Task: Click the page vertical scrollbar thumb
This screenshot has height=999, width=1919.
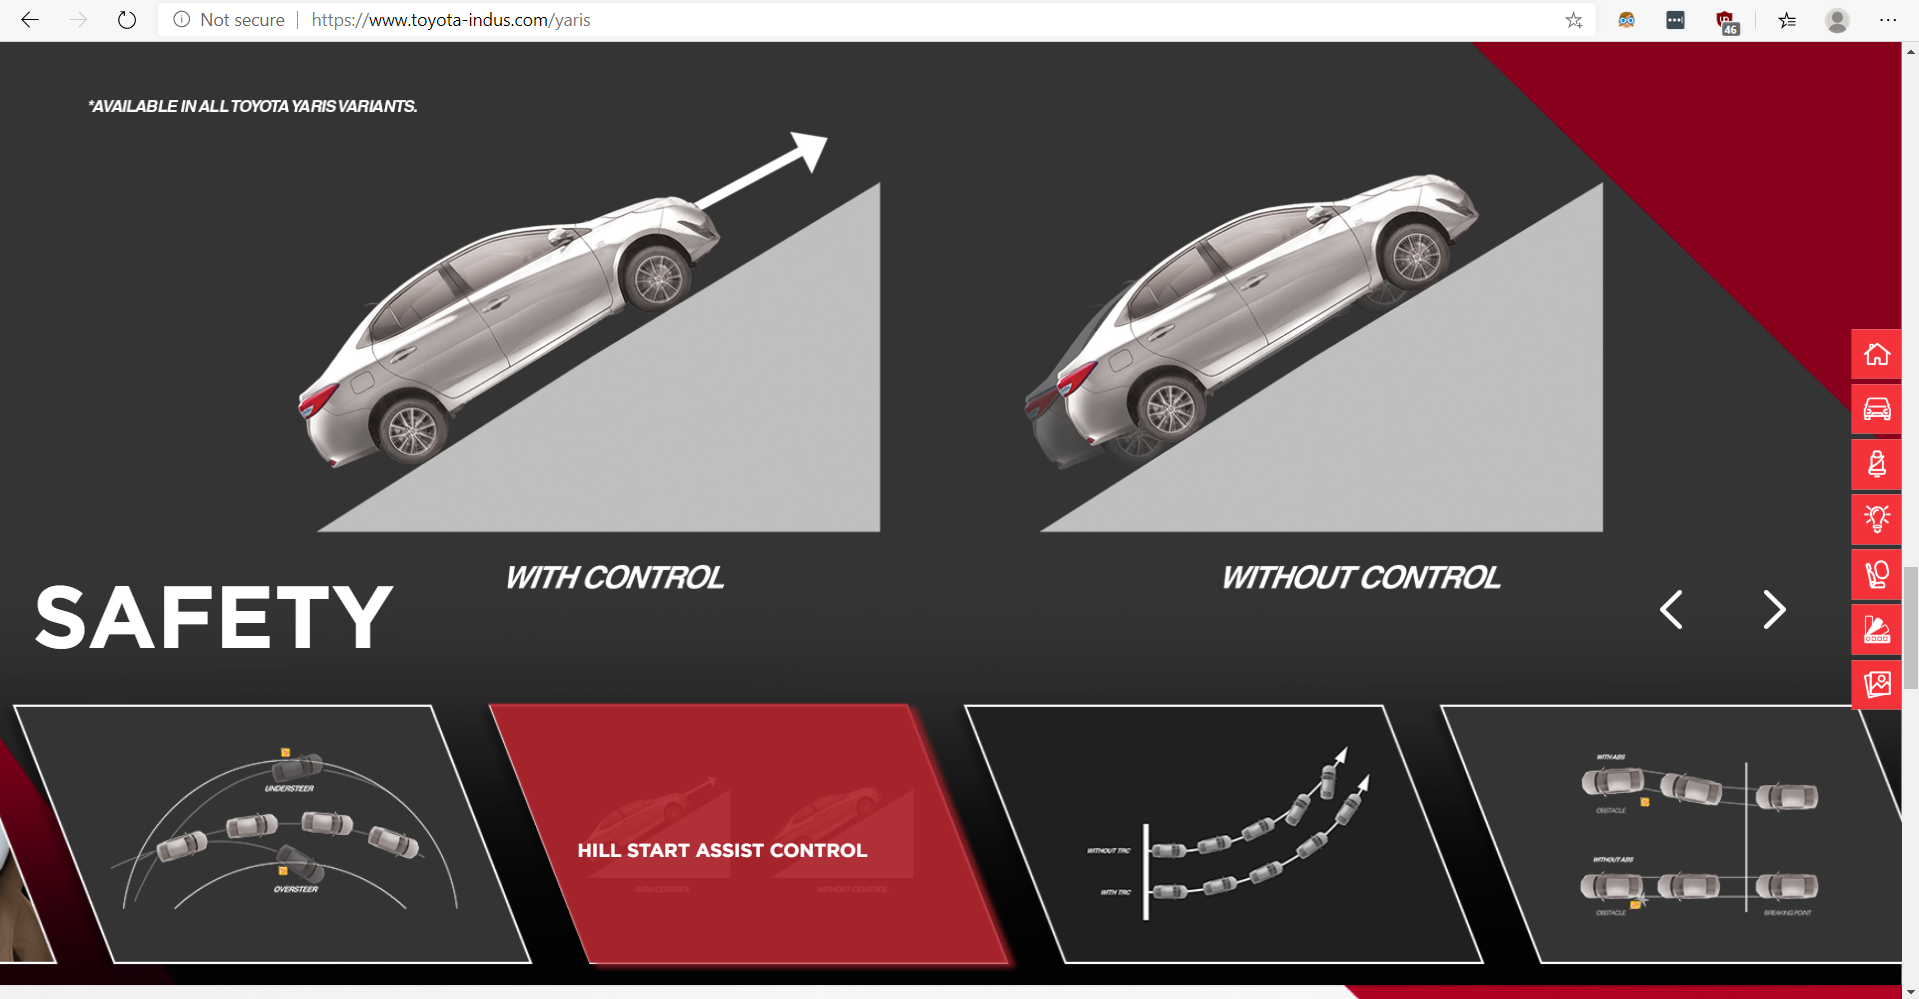Action: tap(1910, 626)
